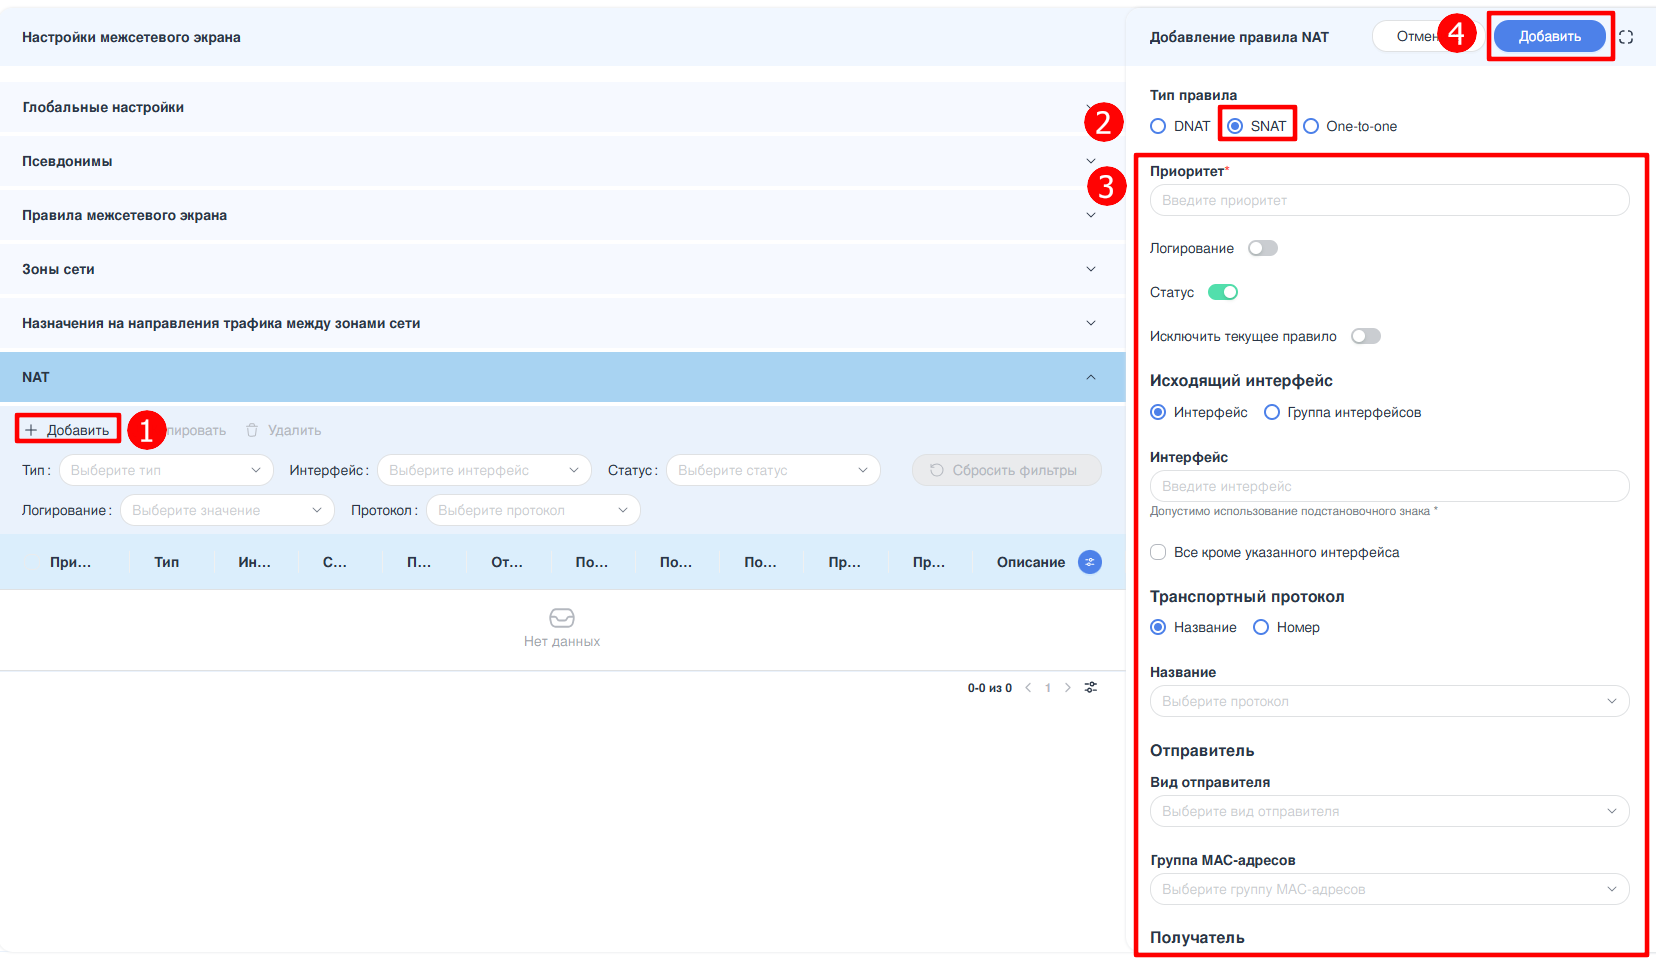Open the table pagination settings icon
Screen dimensions: 1656x962
pyautogui.click(x=1091, y=688)
